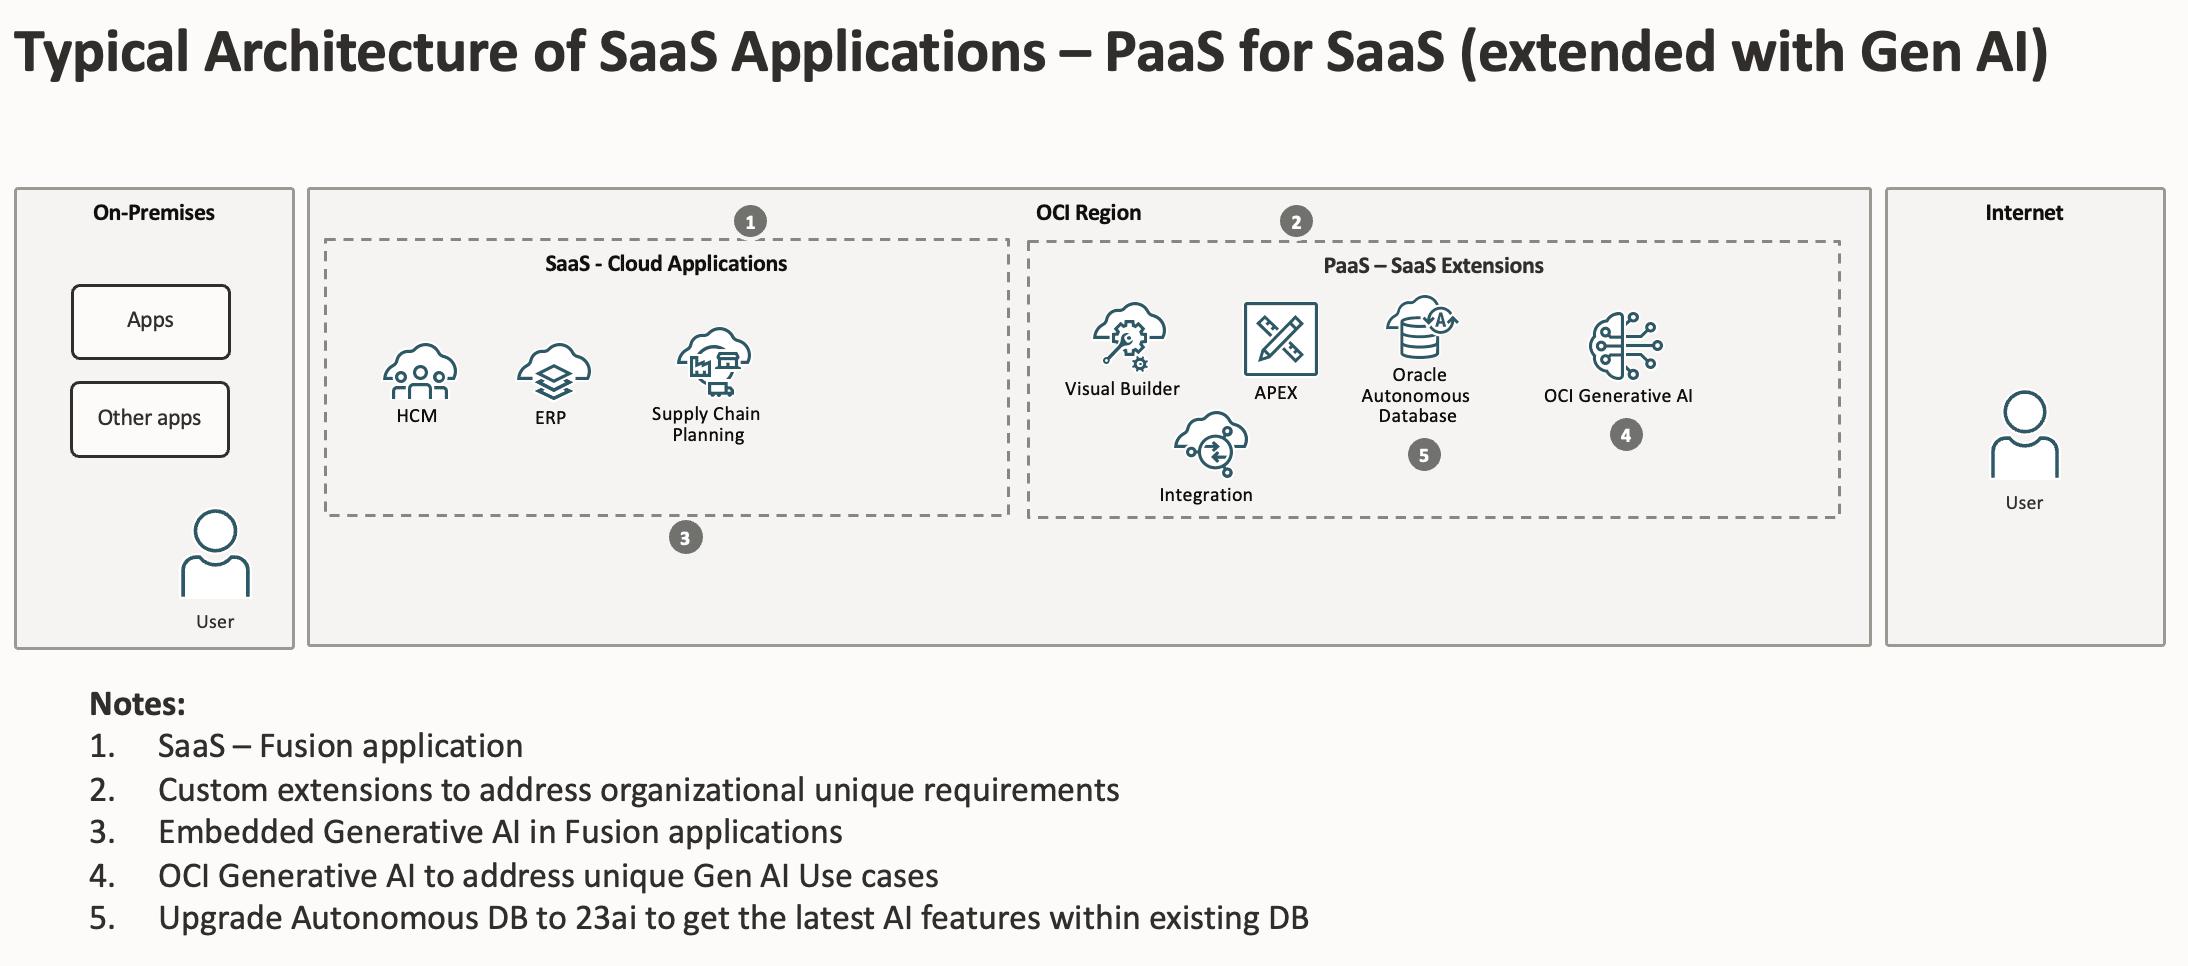Click the On-Premises User icon
Screen dimensions: 2188x966
(x=215, y=554)
